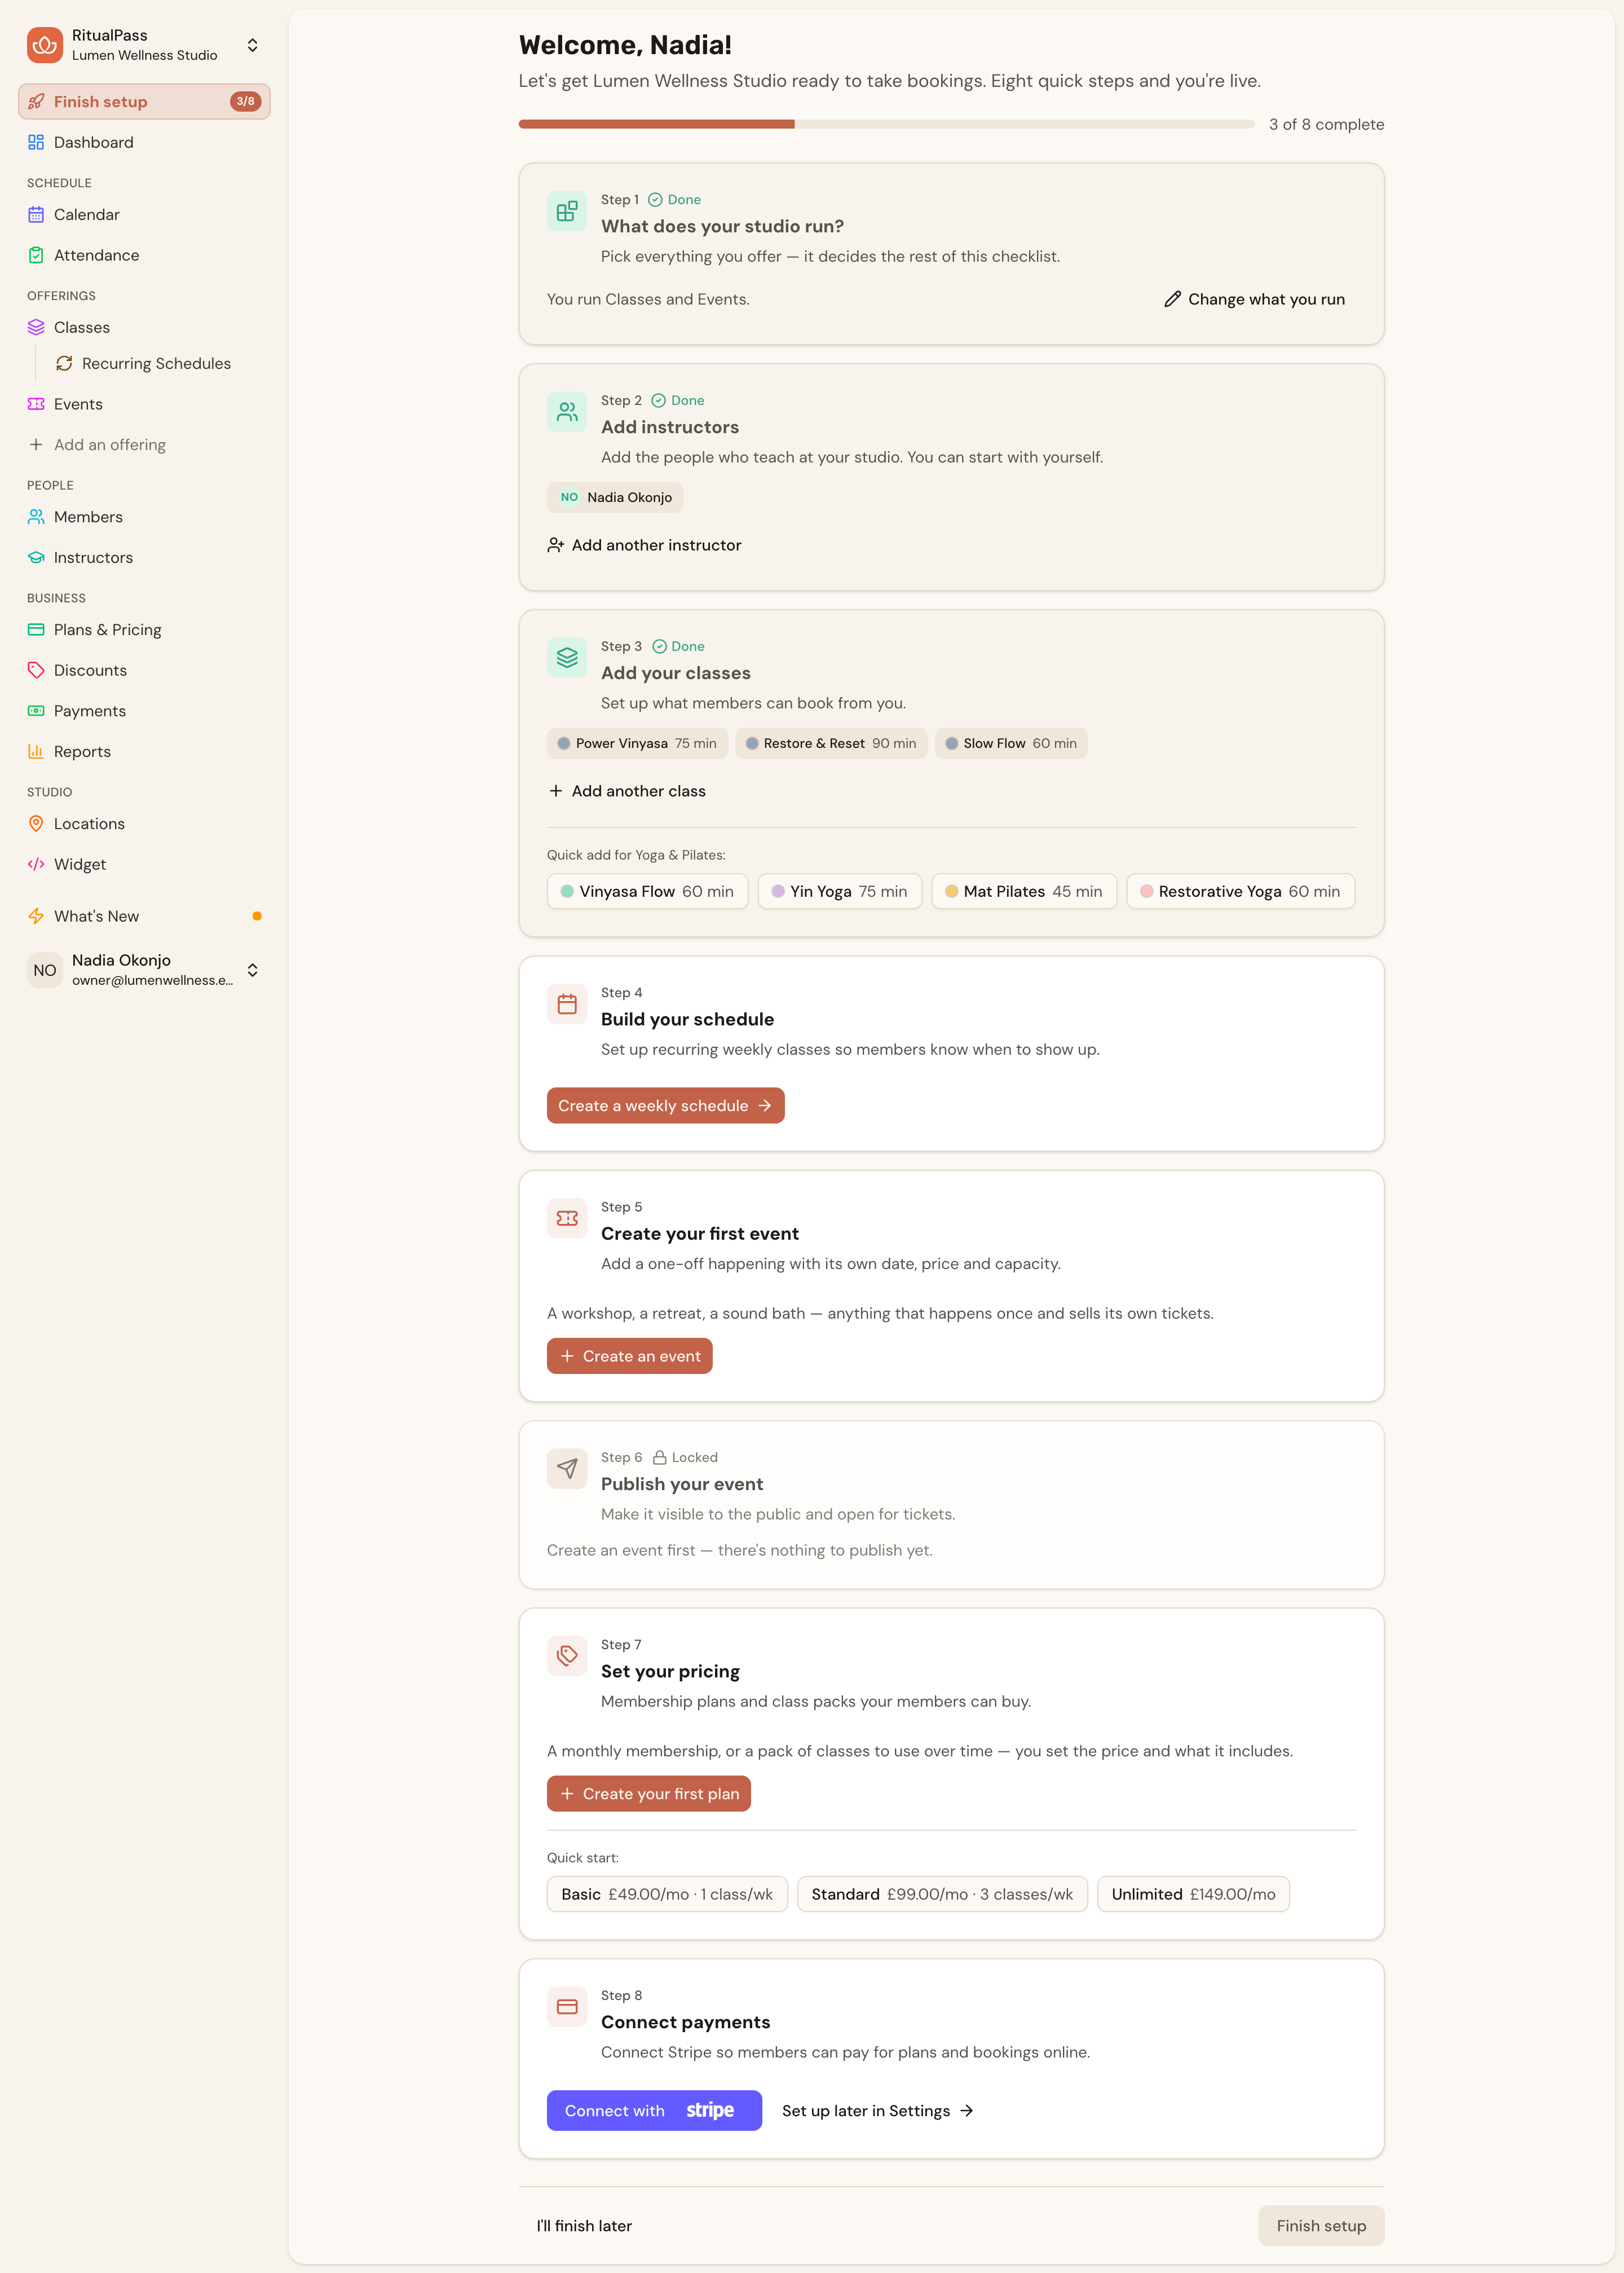
Task: Open the Finish setup rocket icon
Action: click(x=36, y=102)
